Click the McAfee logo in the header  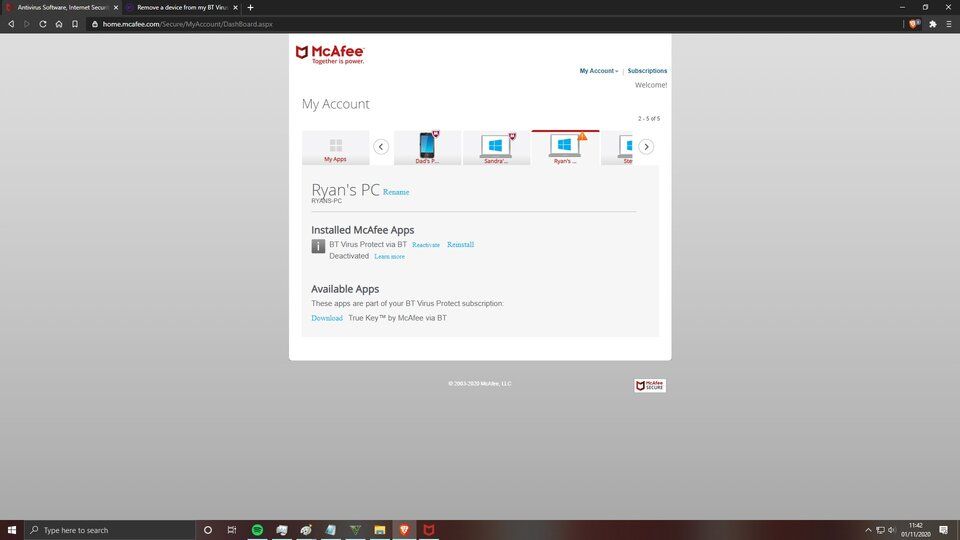click(x=330, y=54)
